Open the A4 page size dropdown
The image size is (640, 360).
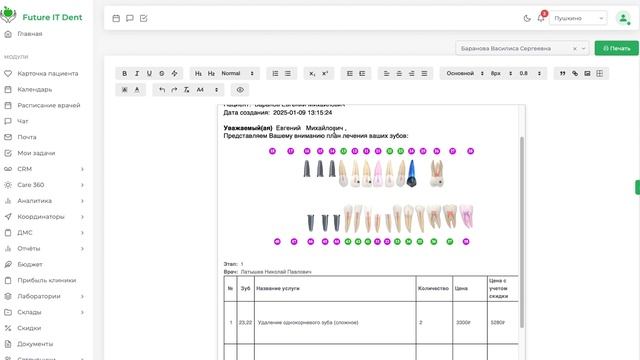click(x=207, y=90)
